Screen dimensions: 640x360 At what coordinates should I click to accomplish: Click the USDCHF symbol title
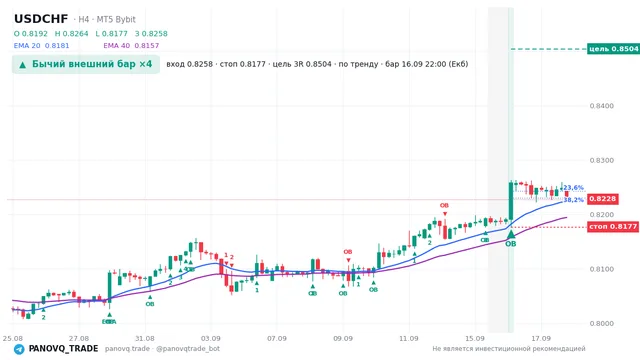pyautogui.click(x=41, y=19)
